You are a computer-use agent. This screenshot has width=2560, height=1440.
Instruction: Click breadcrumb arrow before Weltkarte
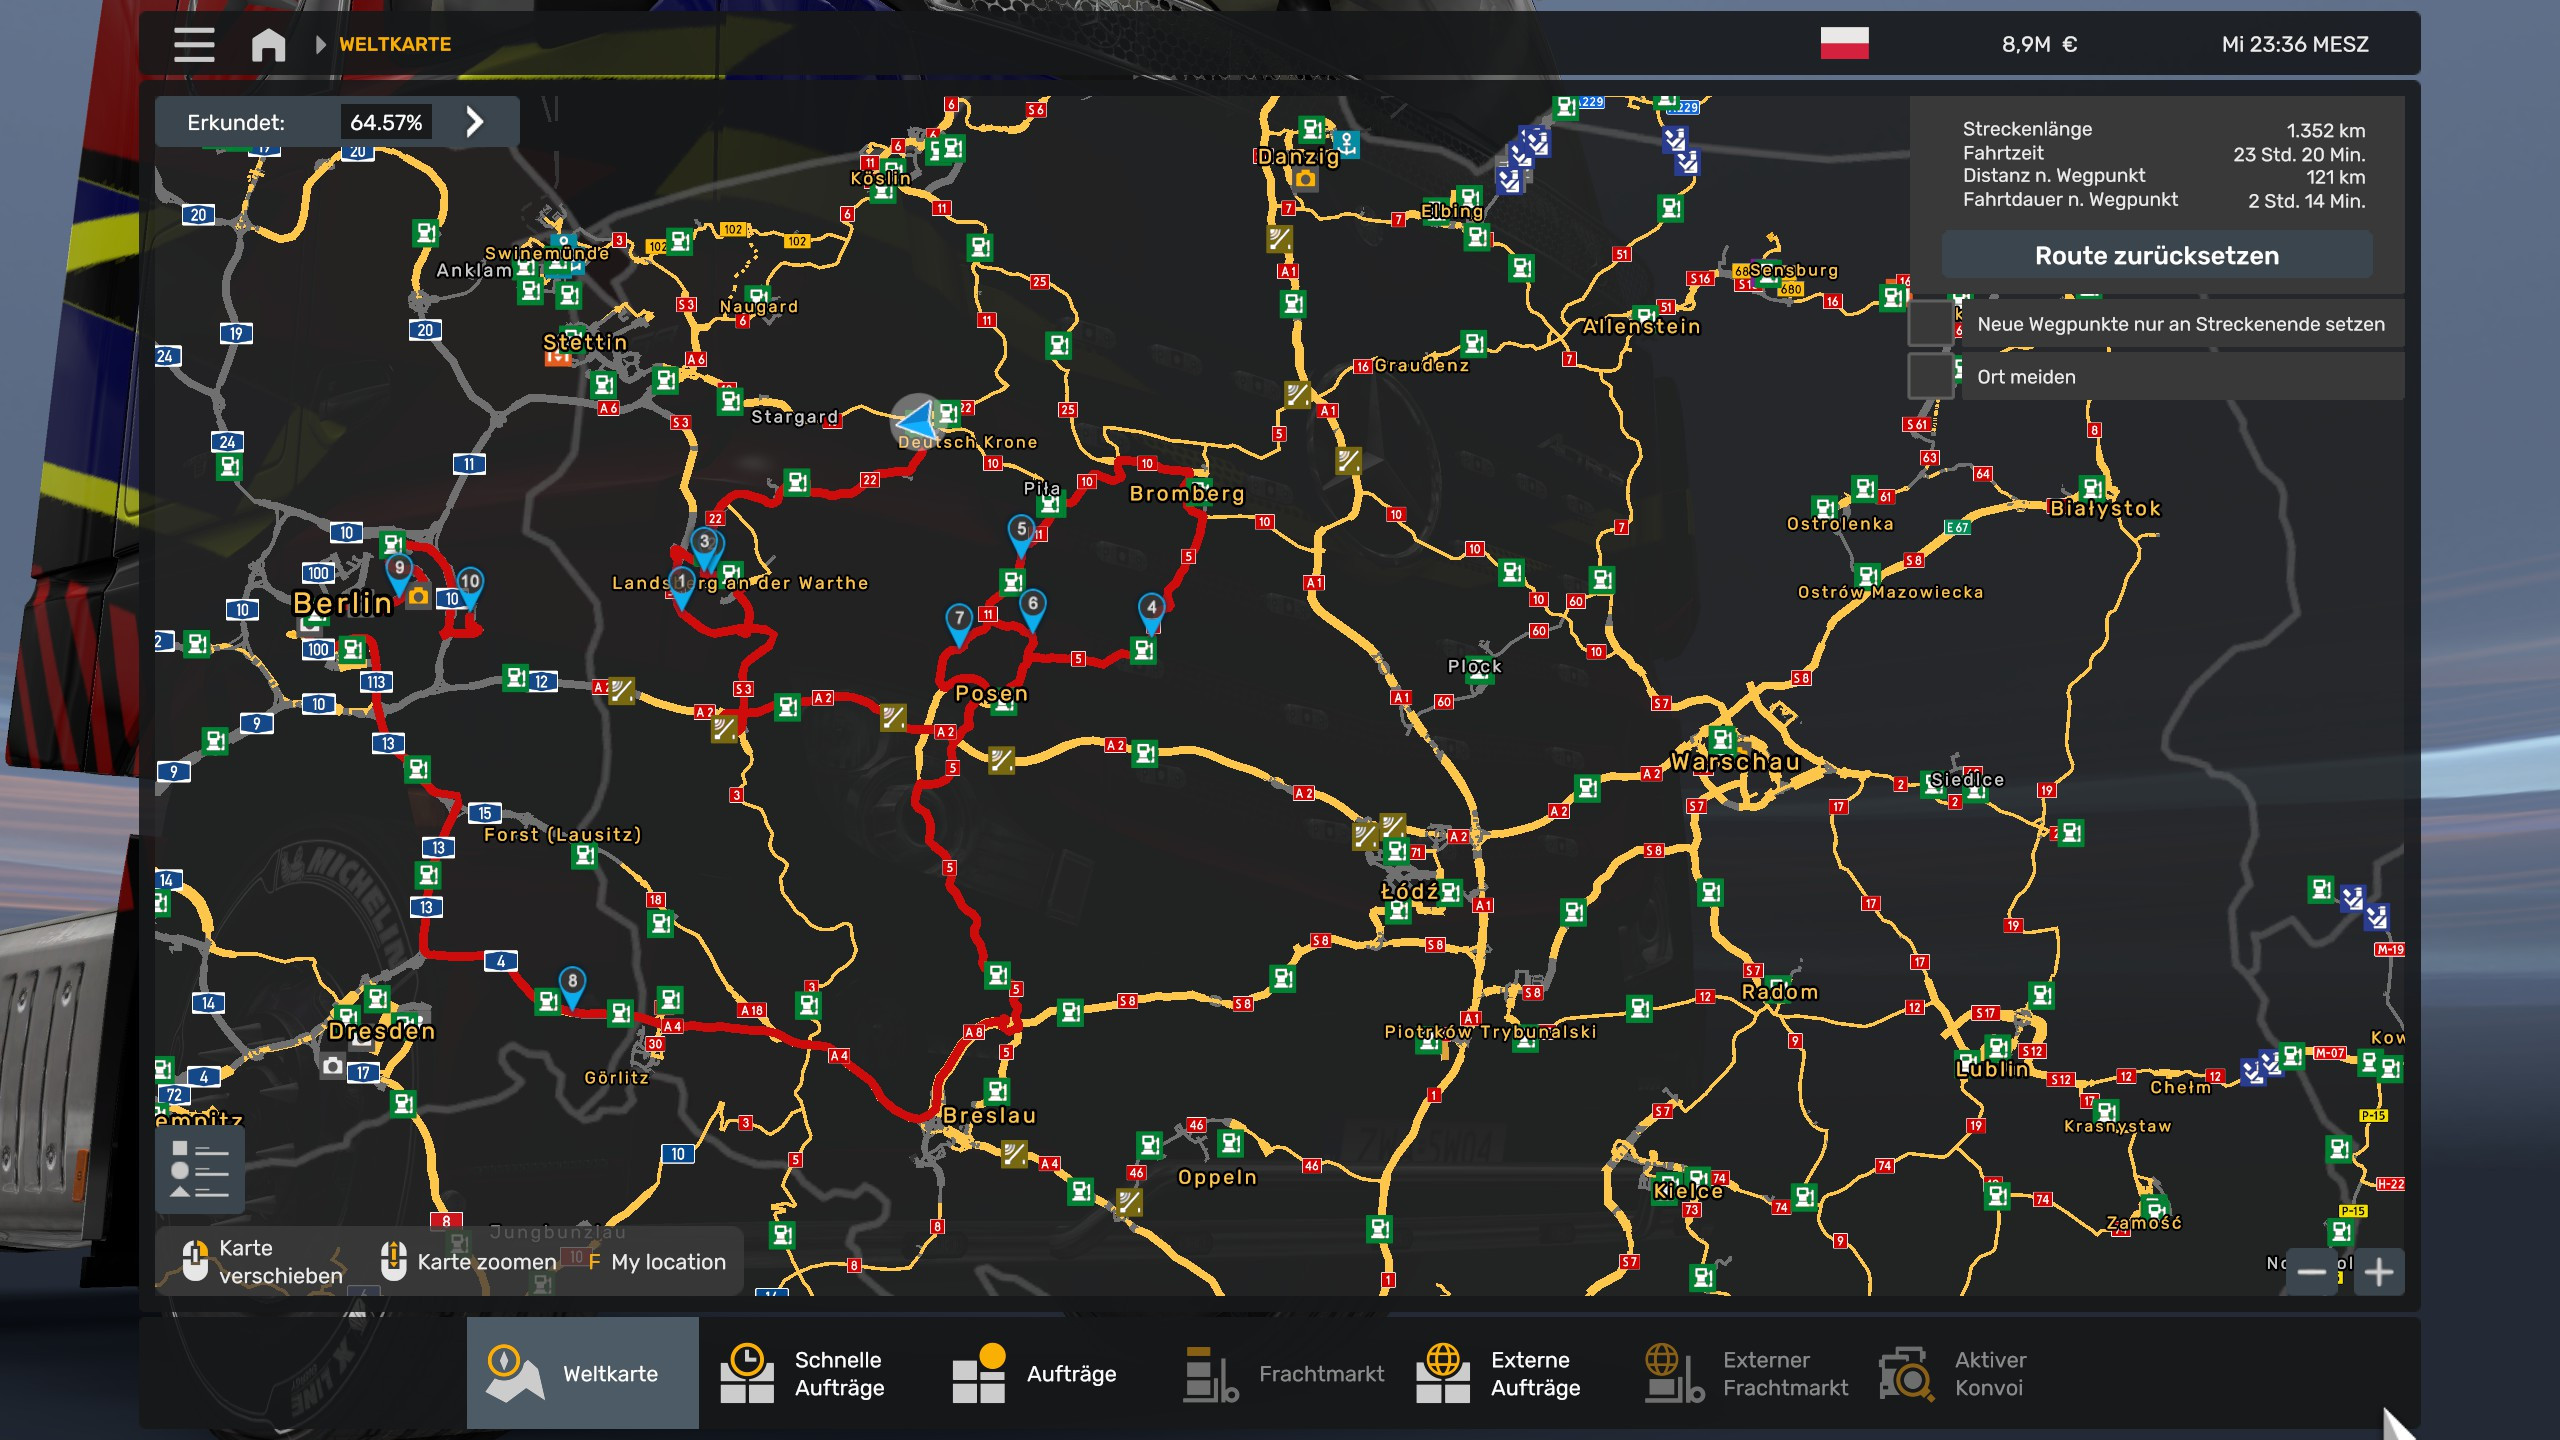[320, 45]
